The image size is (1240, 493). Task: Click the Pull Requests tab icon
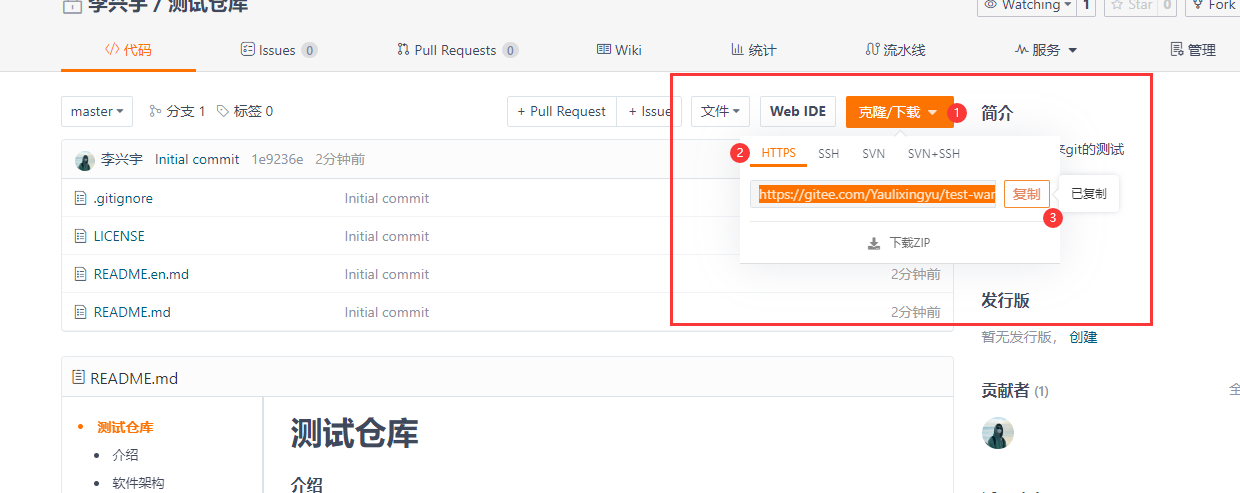point(403,50)
